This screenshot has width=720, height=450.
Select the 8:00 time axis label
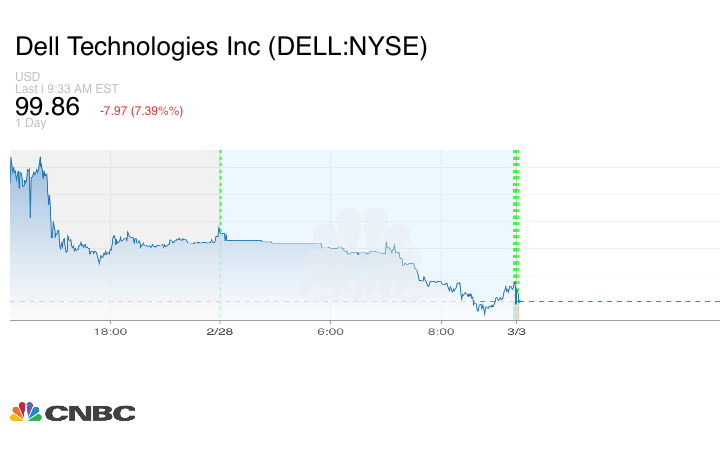[x=440, y=331]
